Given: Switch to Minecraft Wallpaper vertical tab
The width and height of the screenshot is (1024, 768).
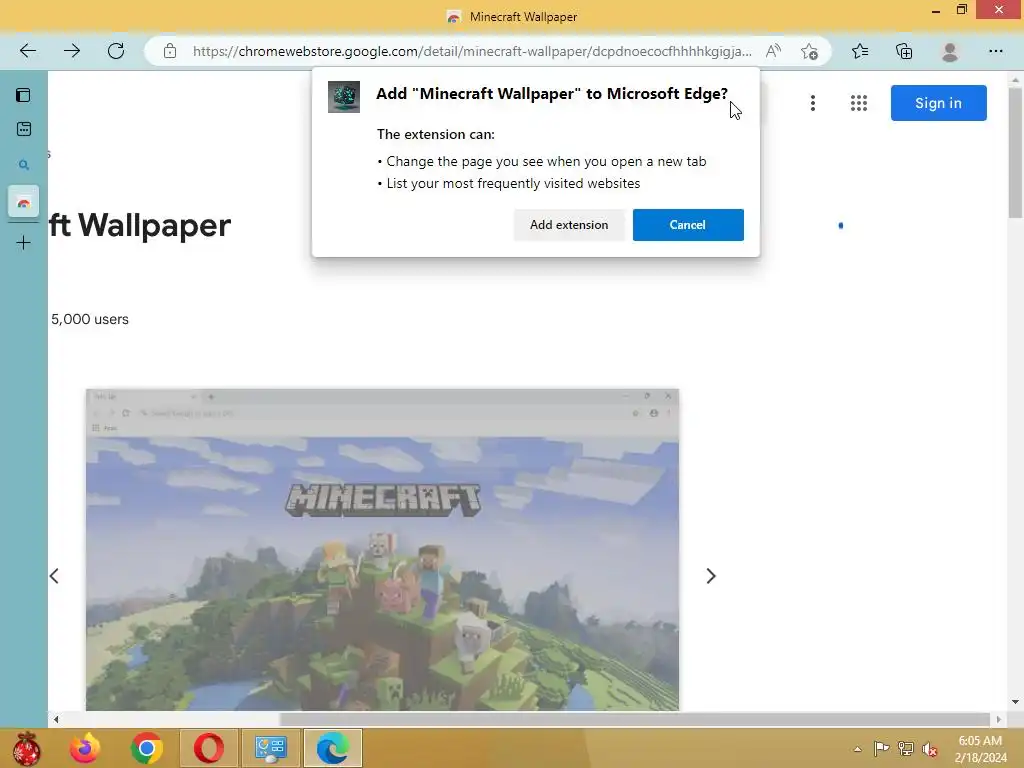Looking at the screenshot, I should 24,201.
